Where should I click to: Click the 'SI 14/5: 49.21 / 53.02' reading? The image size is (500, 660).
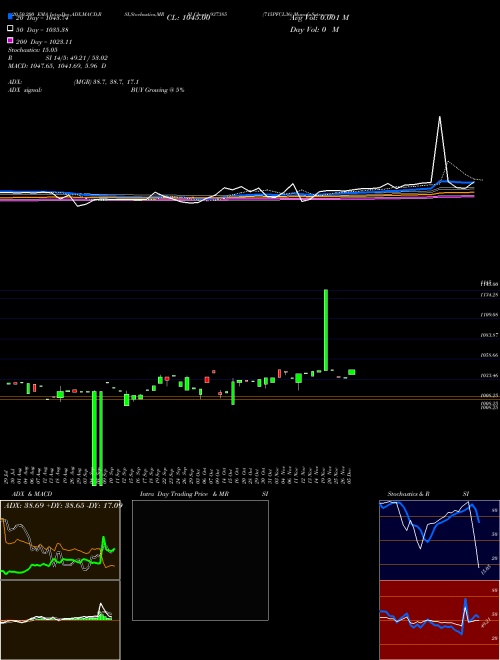(x=77, y=58)
